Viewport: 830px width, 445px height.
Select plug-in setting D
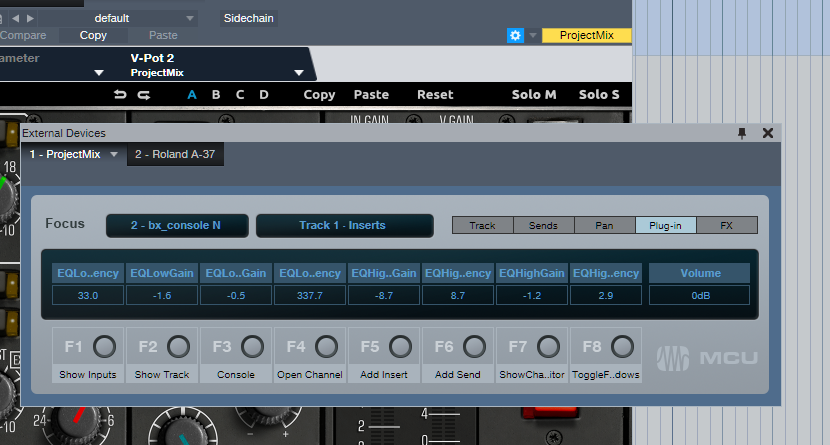264,95
